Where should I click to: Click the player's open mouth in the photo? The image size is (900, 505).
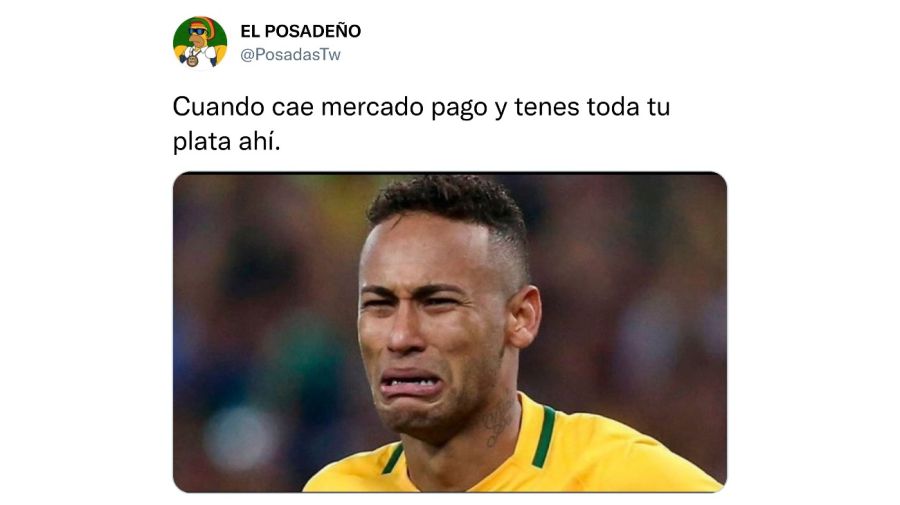410,383
